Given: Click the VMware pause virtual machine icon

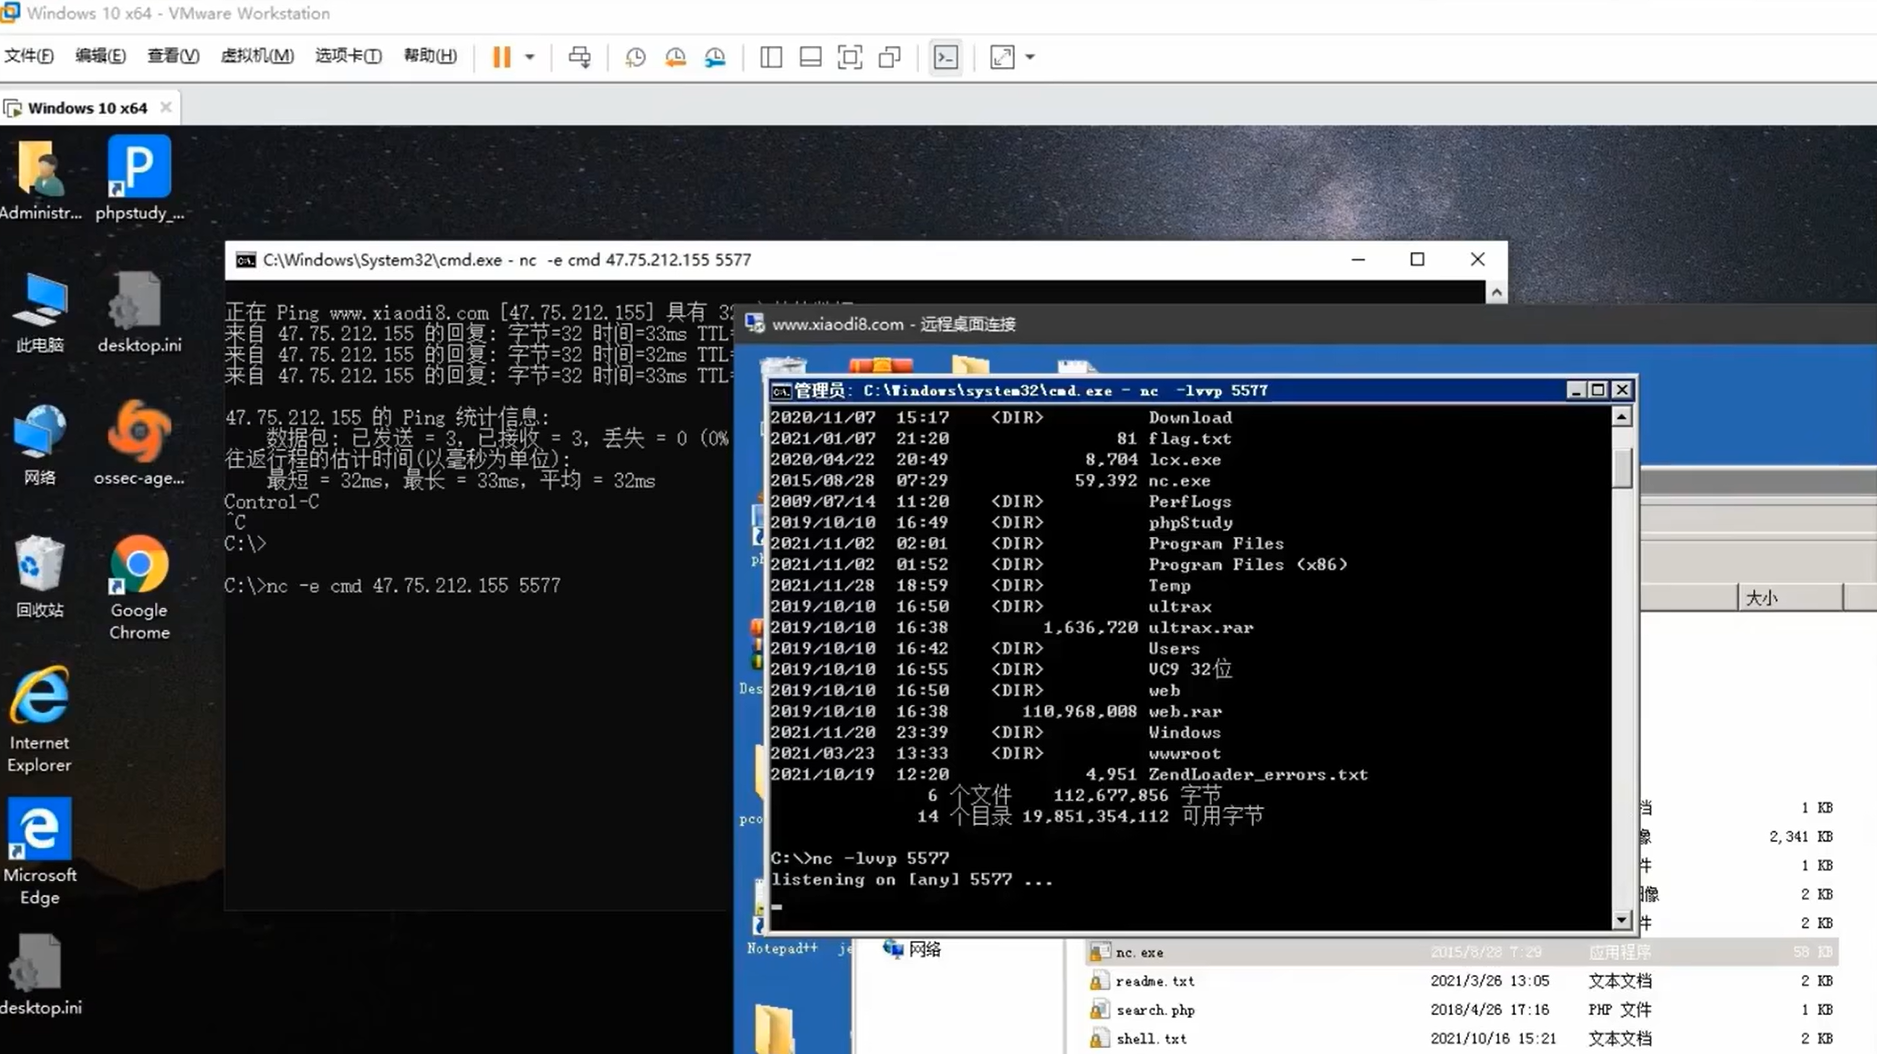Looking at the screenshot, I should (501, 57).
